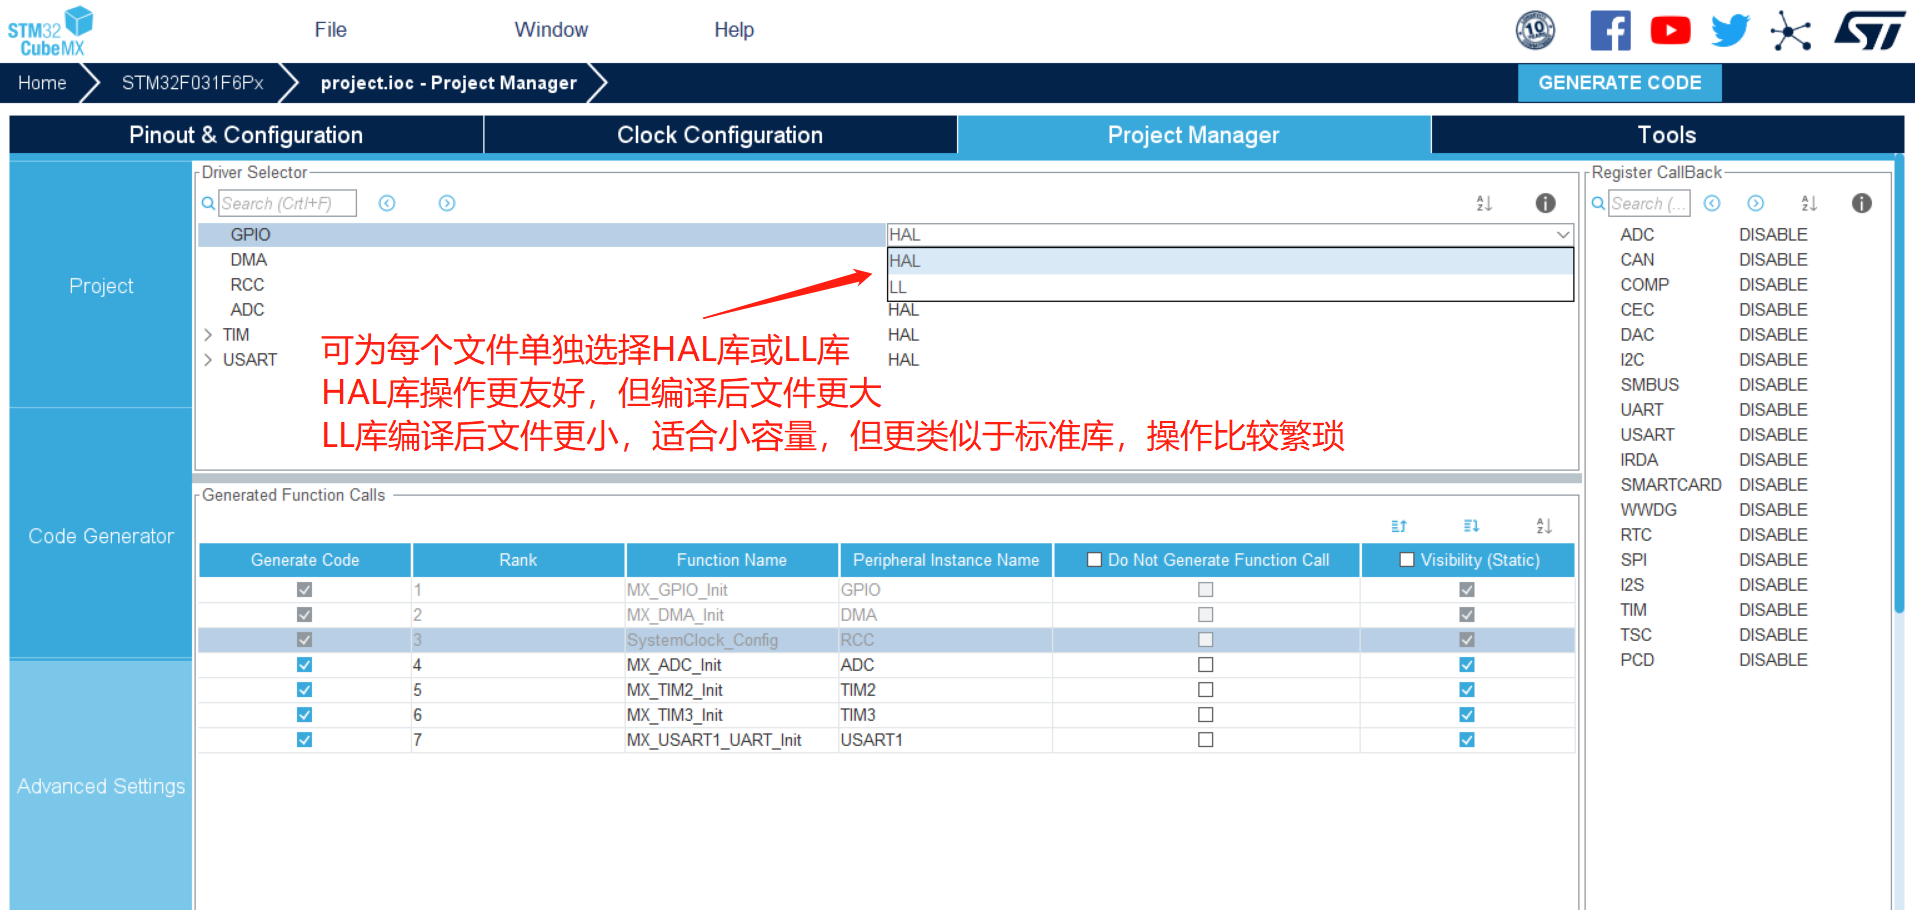Toggle static visibility for MX_TIM2_Init
This screenshot has height=910, width=1915.
pyautogui.click(x=1467, y=690)
